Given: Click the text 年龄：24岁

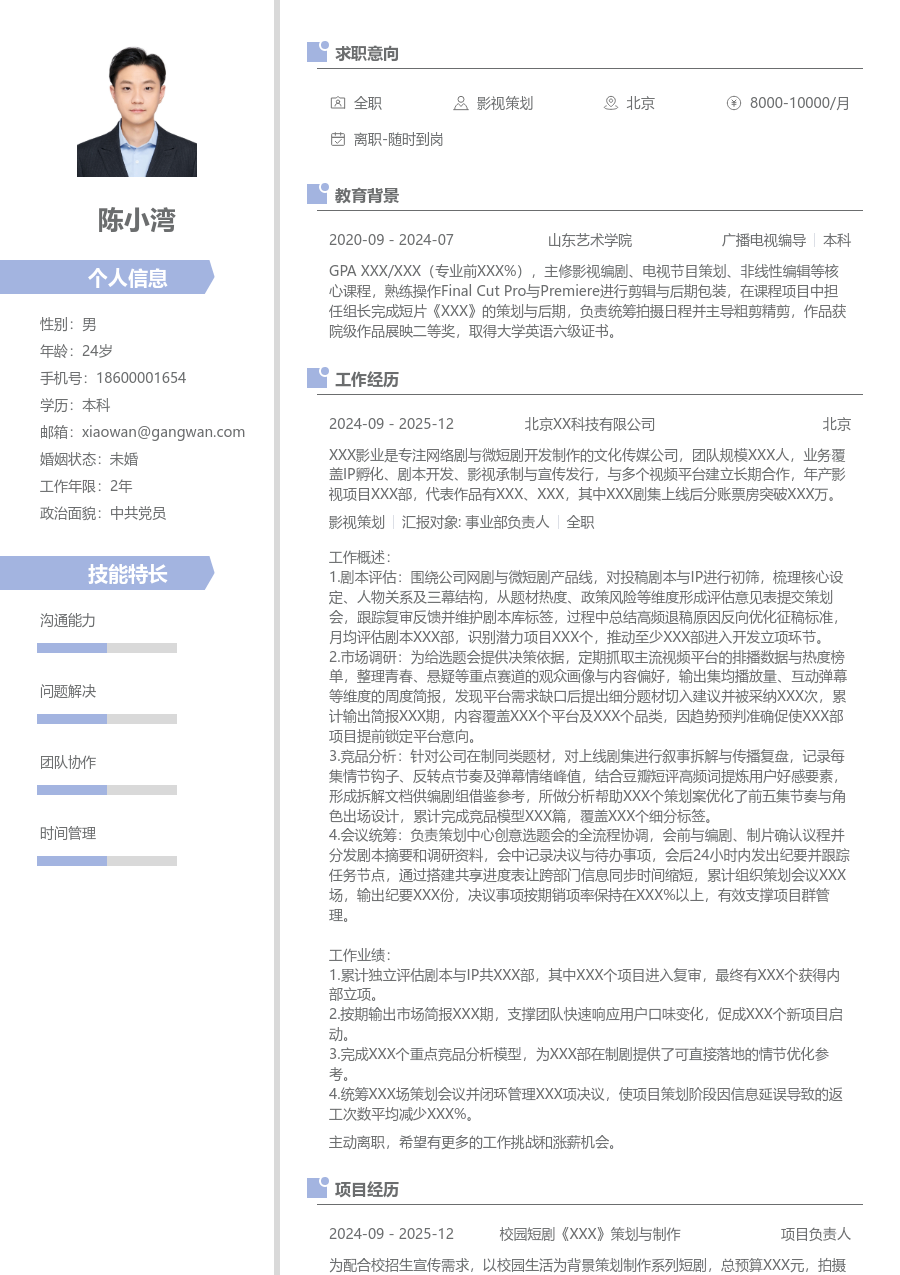Looking at the screenshot, I should pyautogui.click(x=76, y=351).
